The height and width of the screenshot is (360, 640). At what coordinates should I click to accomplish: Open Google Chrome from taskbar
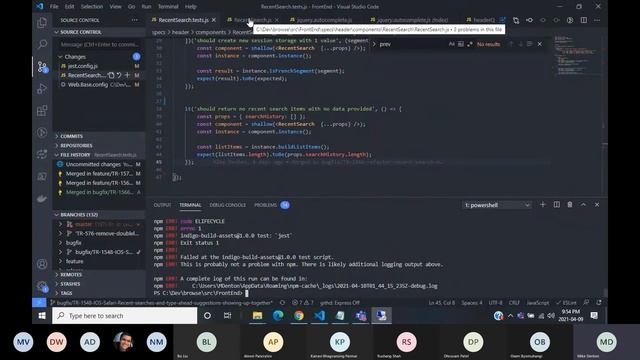299,316
